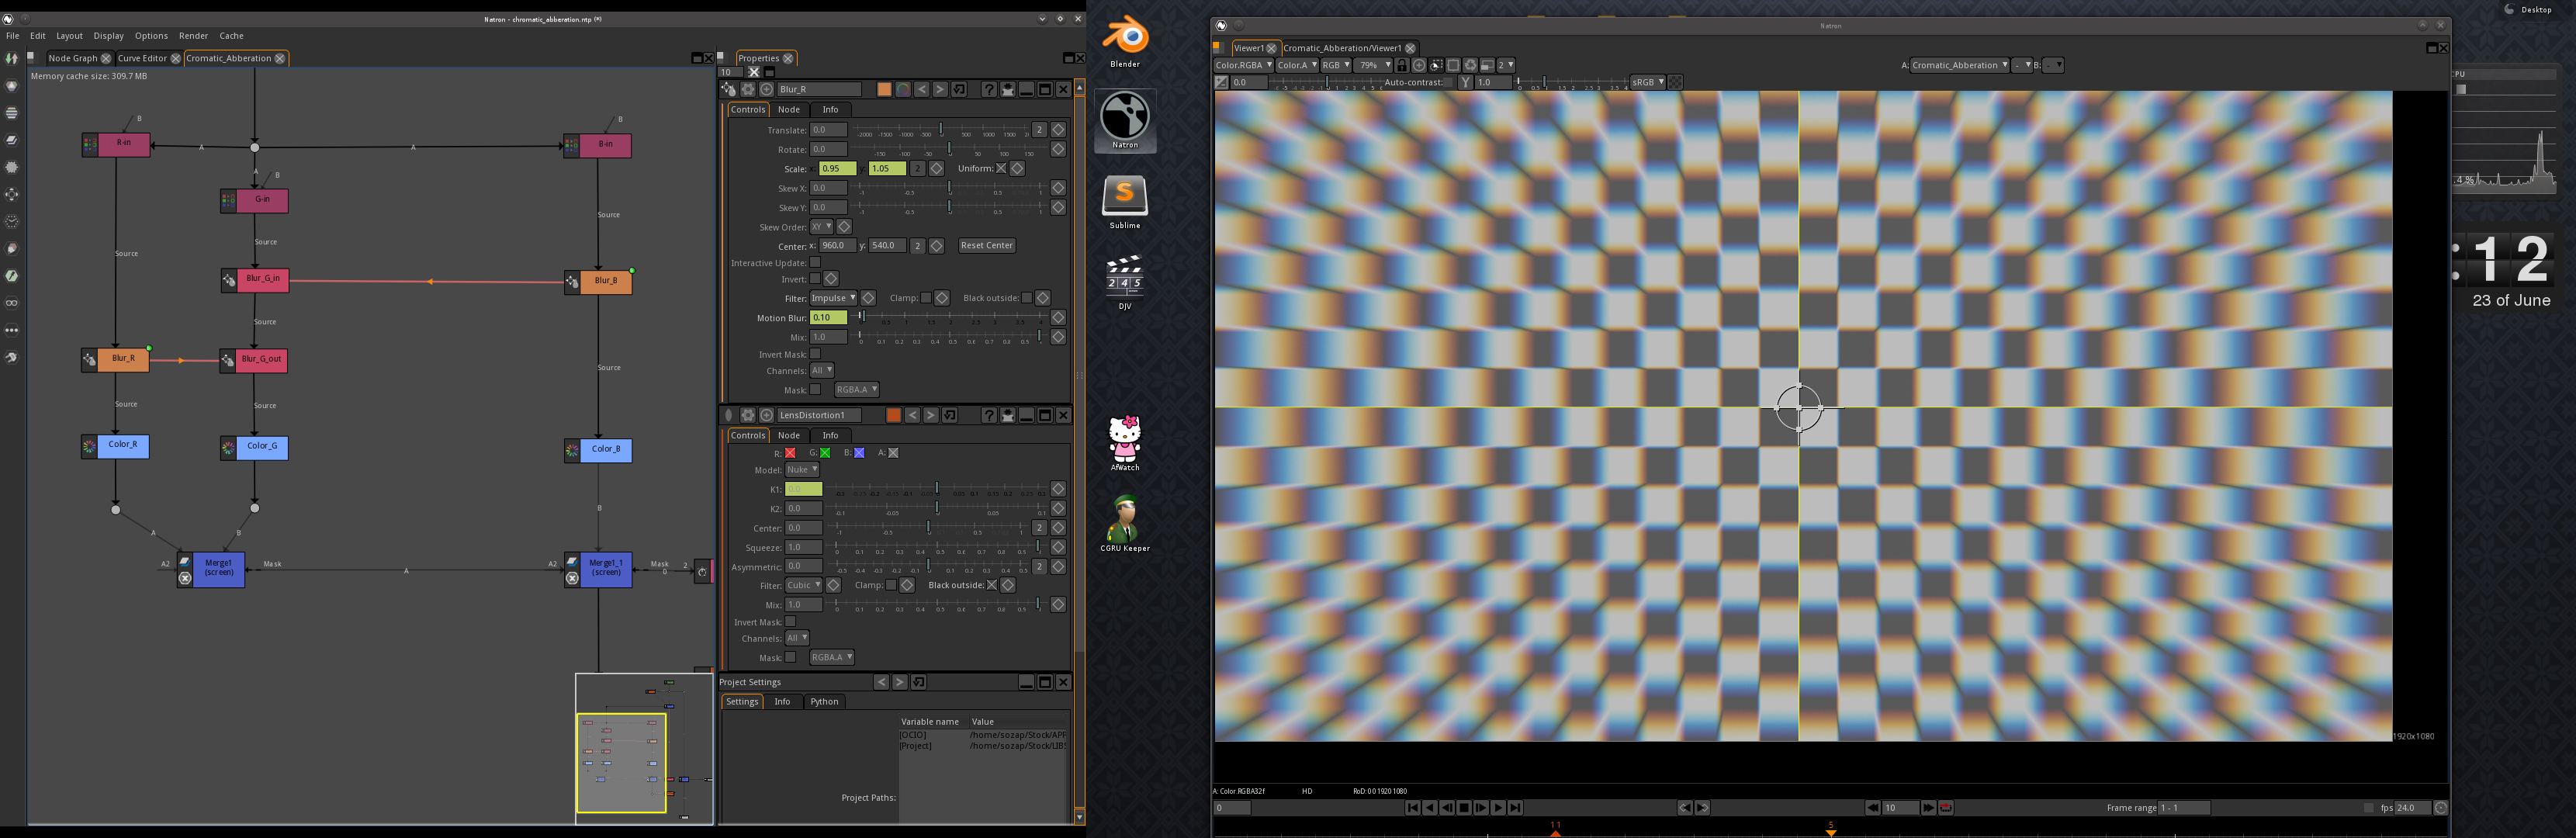Launch Sublime from the desktop dock
This screenshot has height=838, width=2576.
tap(1125, 201)
